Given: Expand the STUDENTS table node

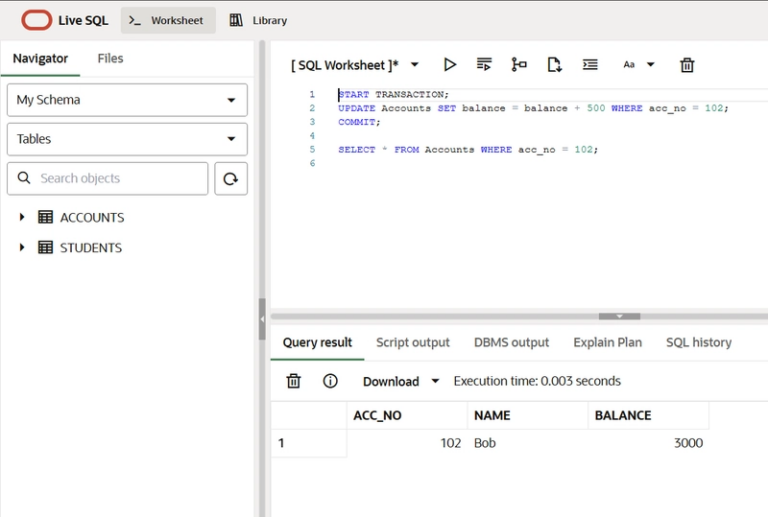Looking at the screenshot, I should (22, 247).
